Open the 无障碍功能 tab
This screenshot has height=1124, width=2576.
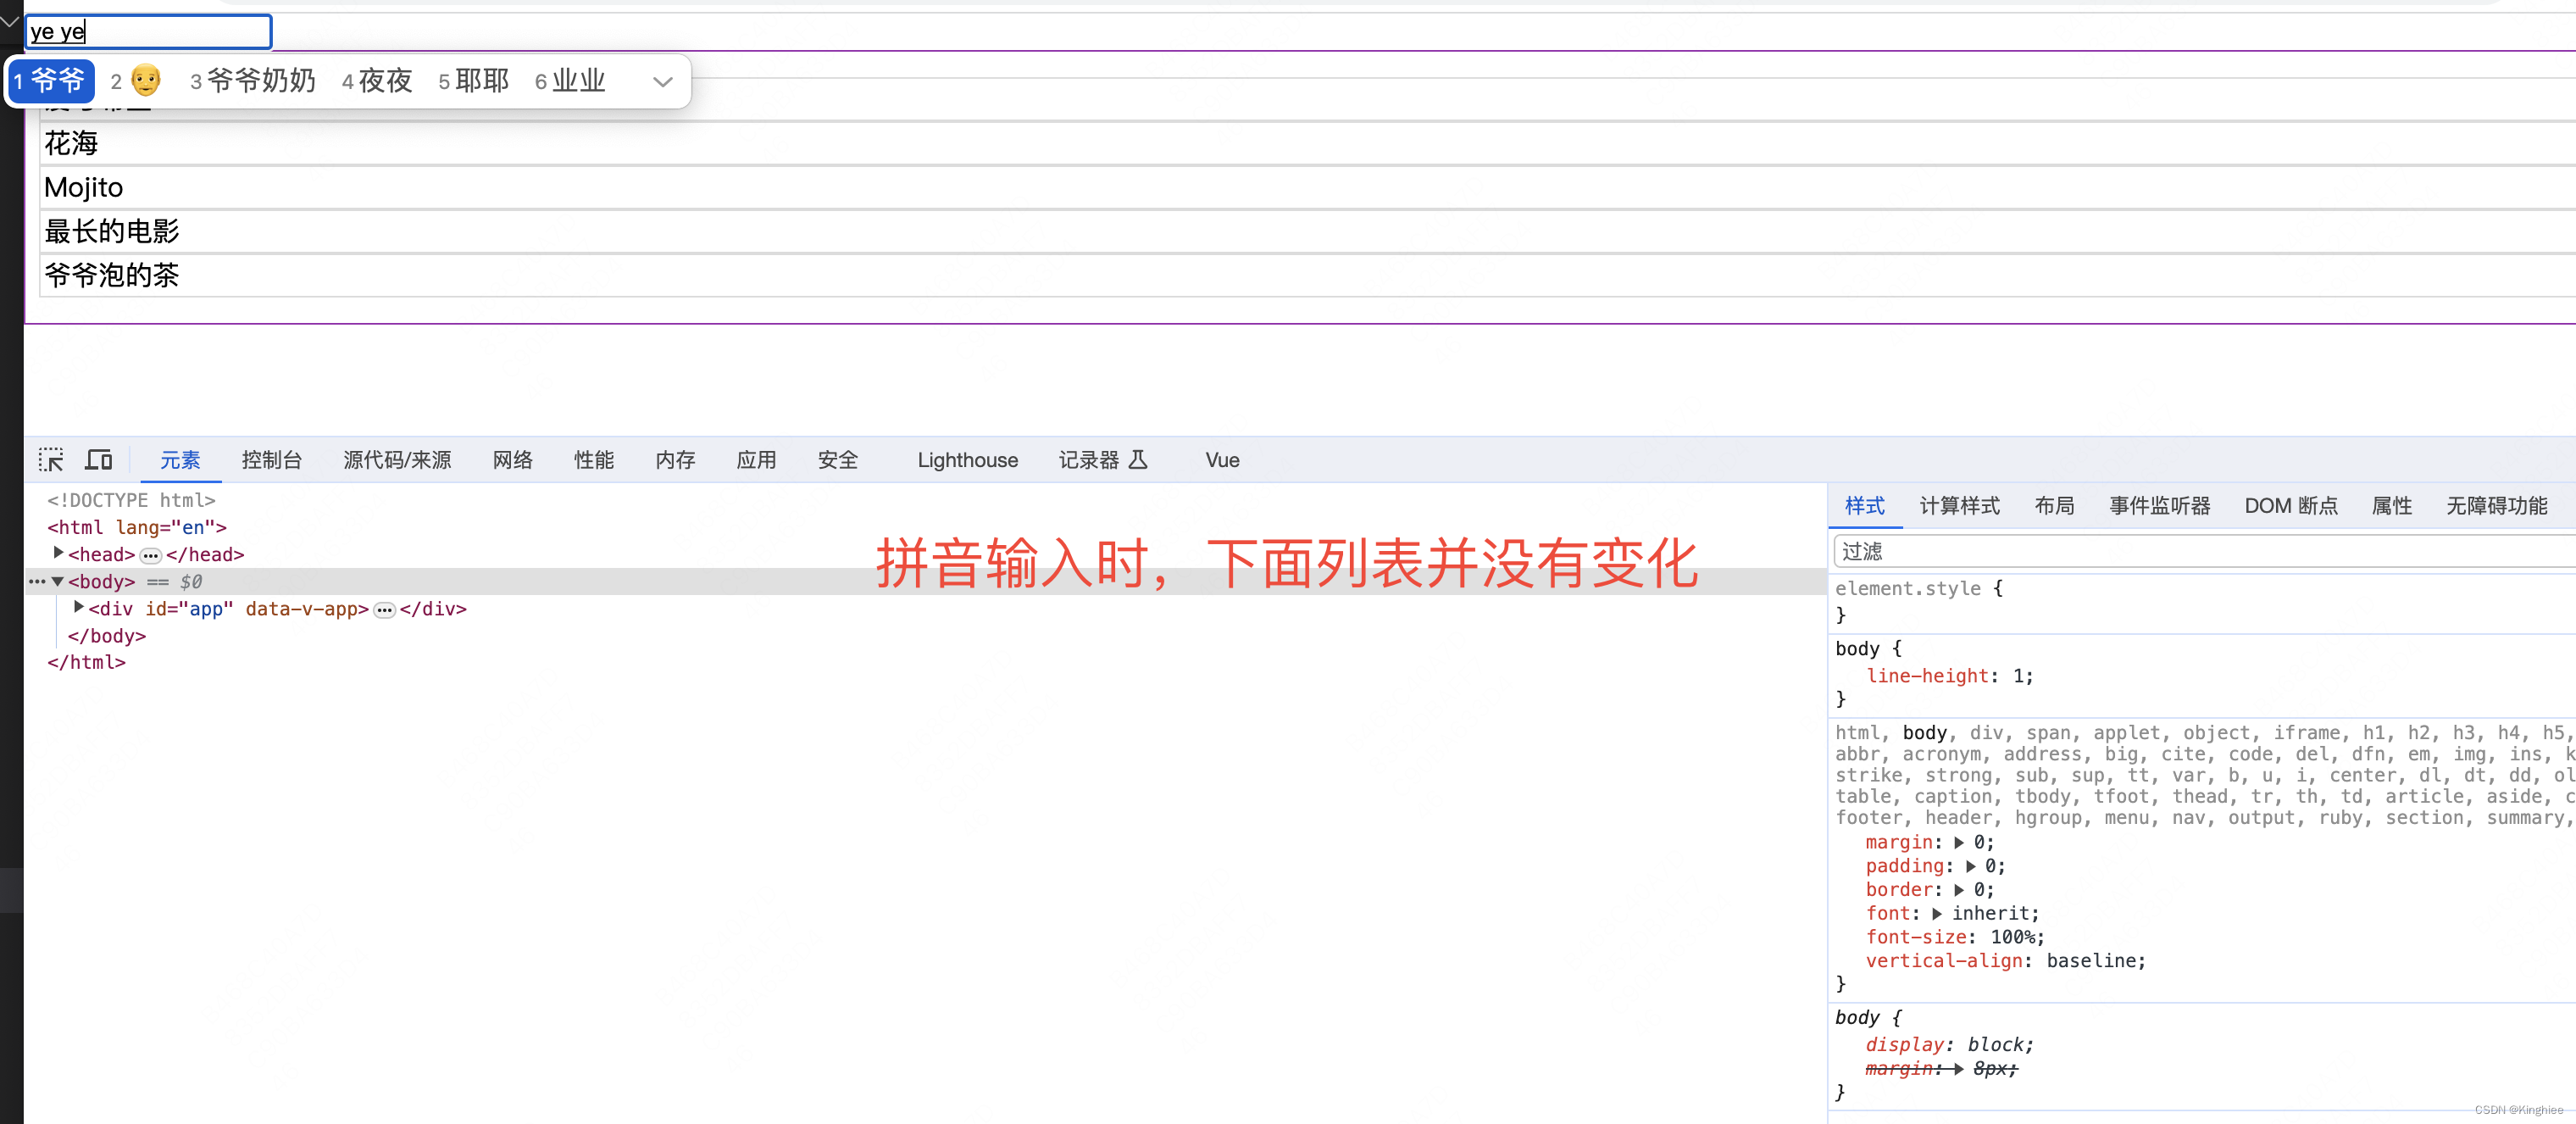2496,506
